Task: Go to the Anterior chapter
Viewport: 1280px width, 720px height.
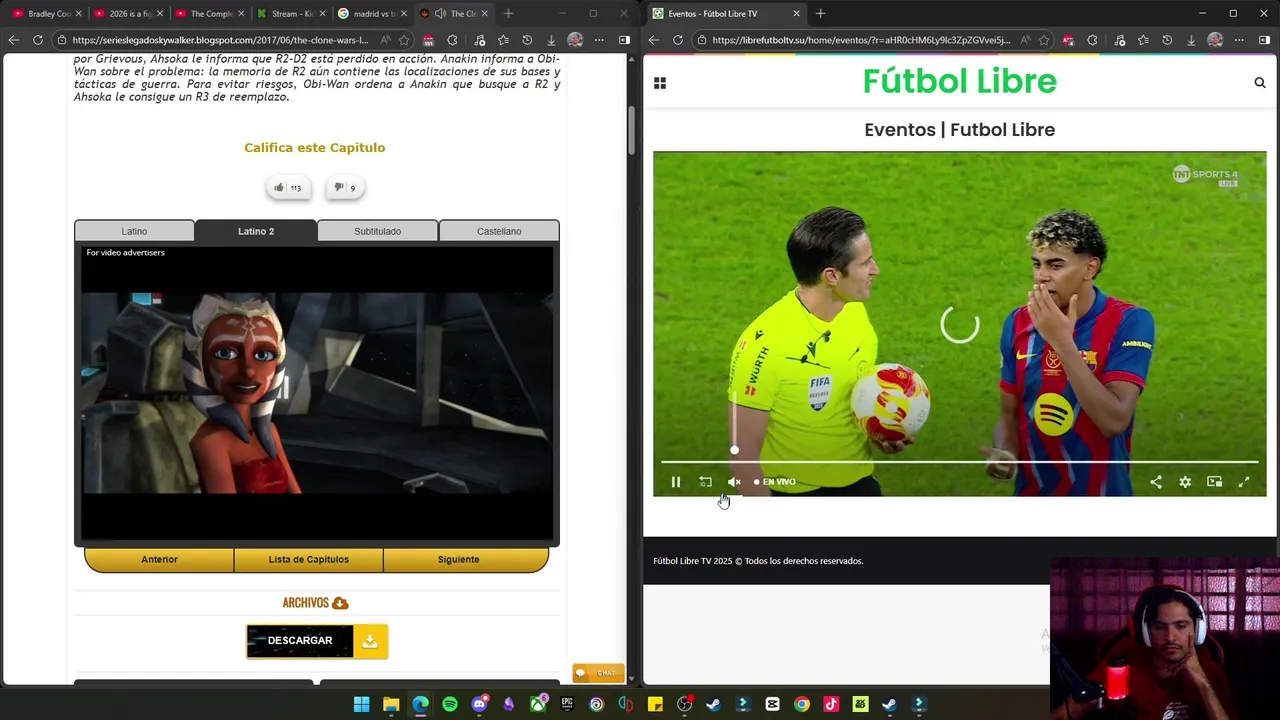Action: click(159, 560)
